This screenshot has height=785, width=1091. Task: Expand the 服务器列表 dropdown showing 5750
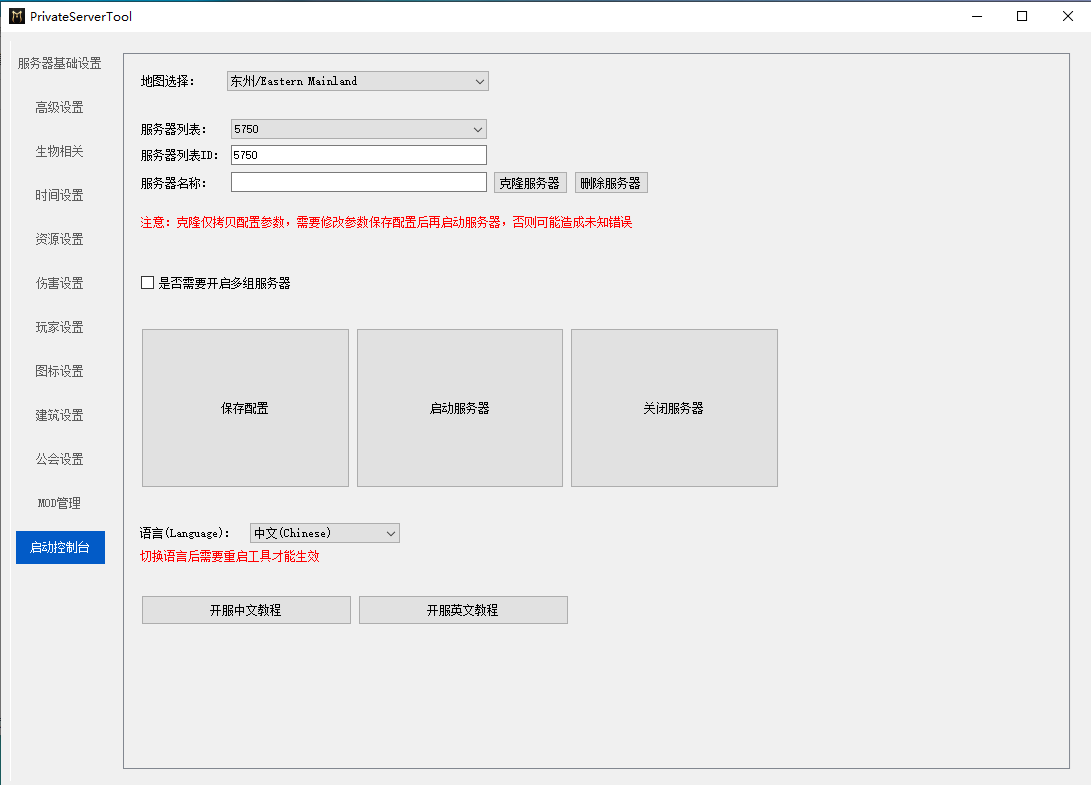[358, 129]
